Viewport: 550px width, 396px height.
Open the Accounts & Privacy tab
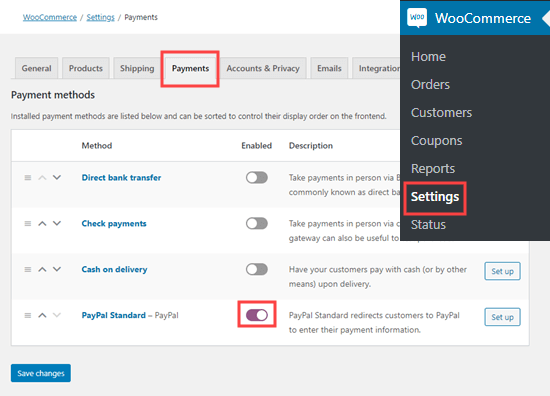click(x=263, y=68)
